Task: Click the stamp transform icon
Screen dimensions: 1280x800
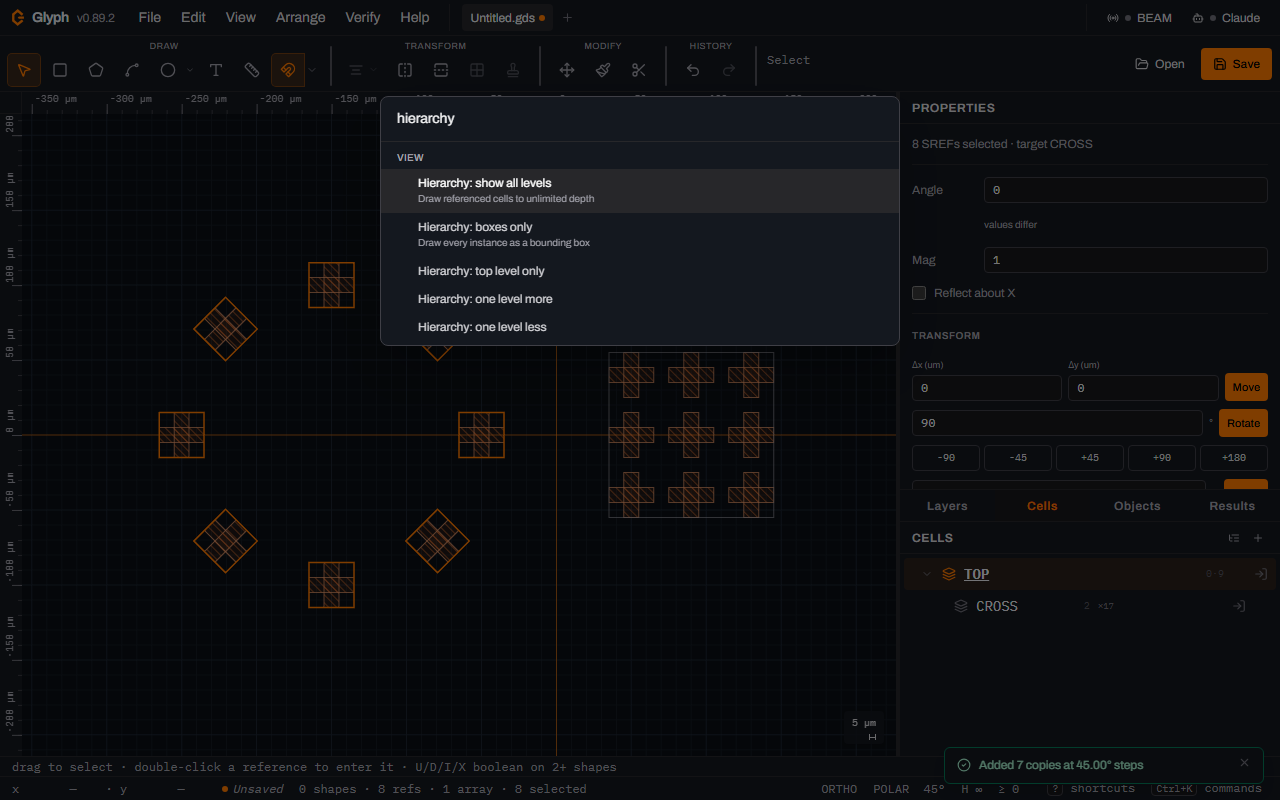Action: pyautogui.click(x=513, y=70)
